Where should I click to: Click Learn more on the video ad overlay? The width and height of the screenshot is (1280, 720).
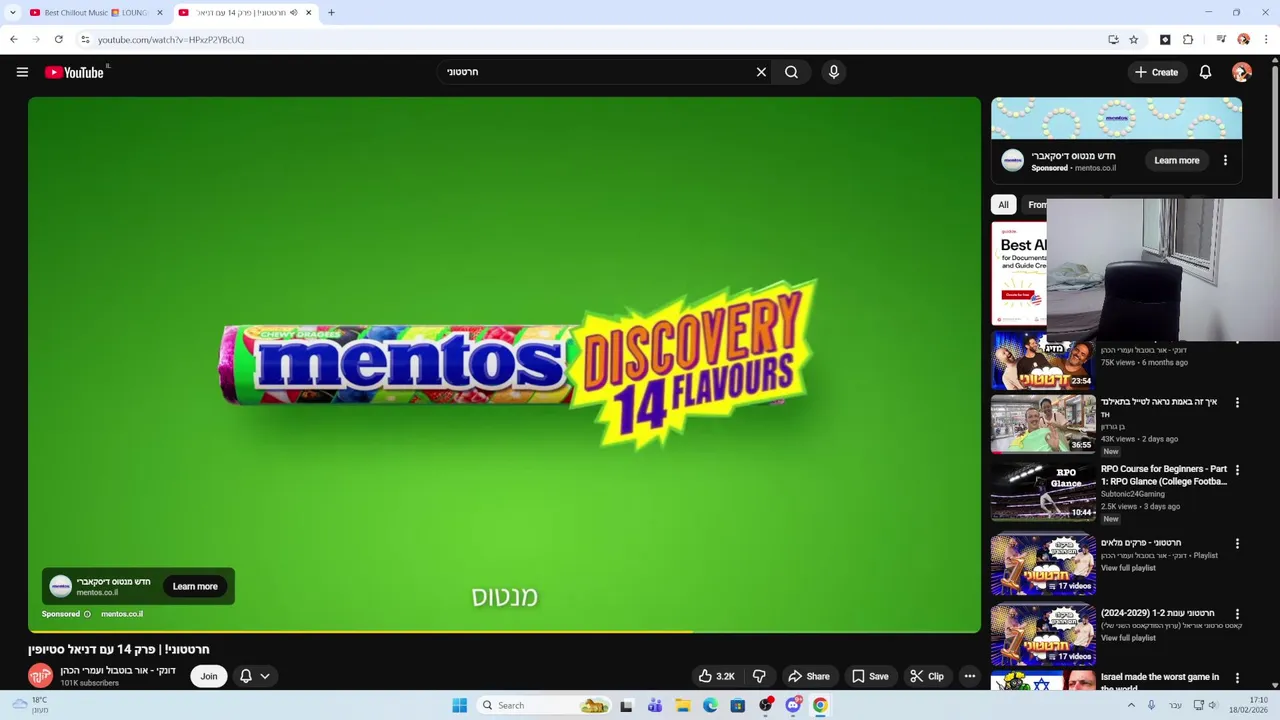click(195, 587)
